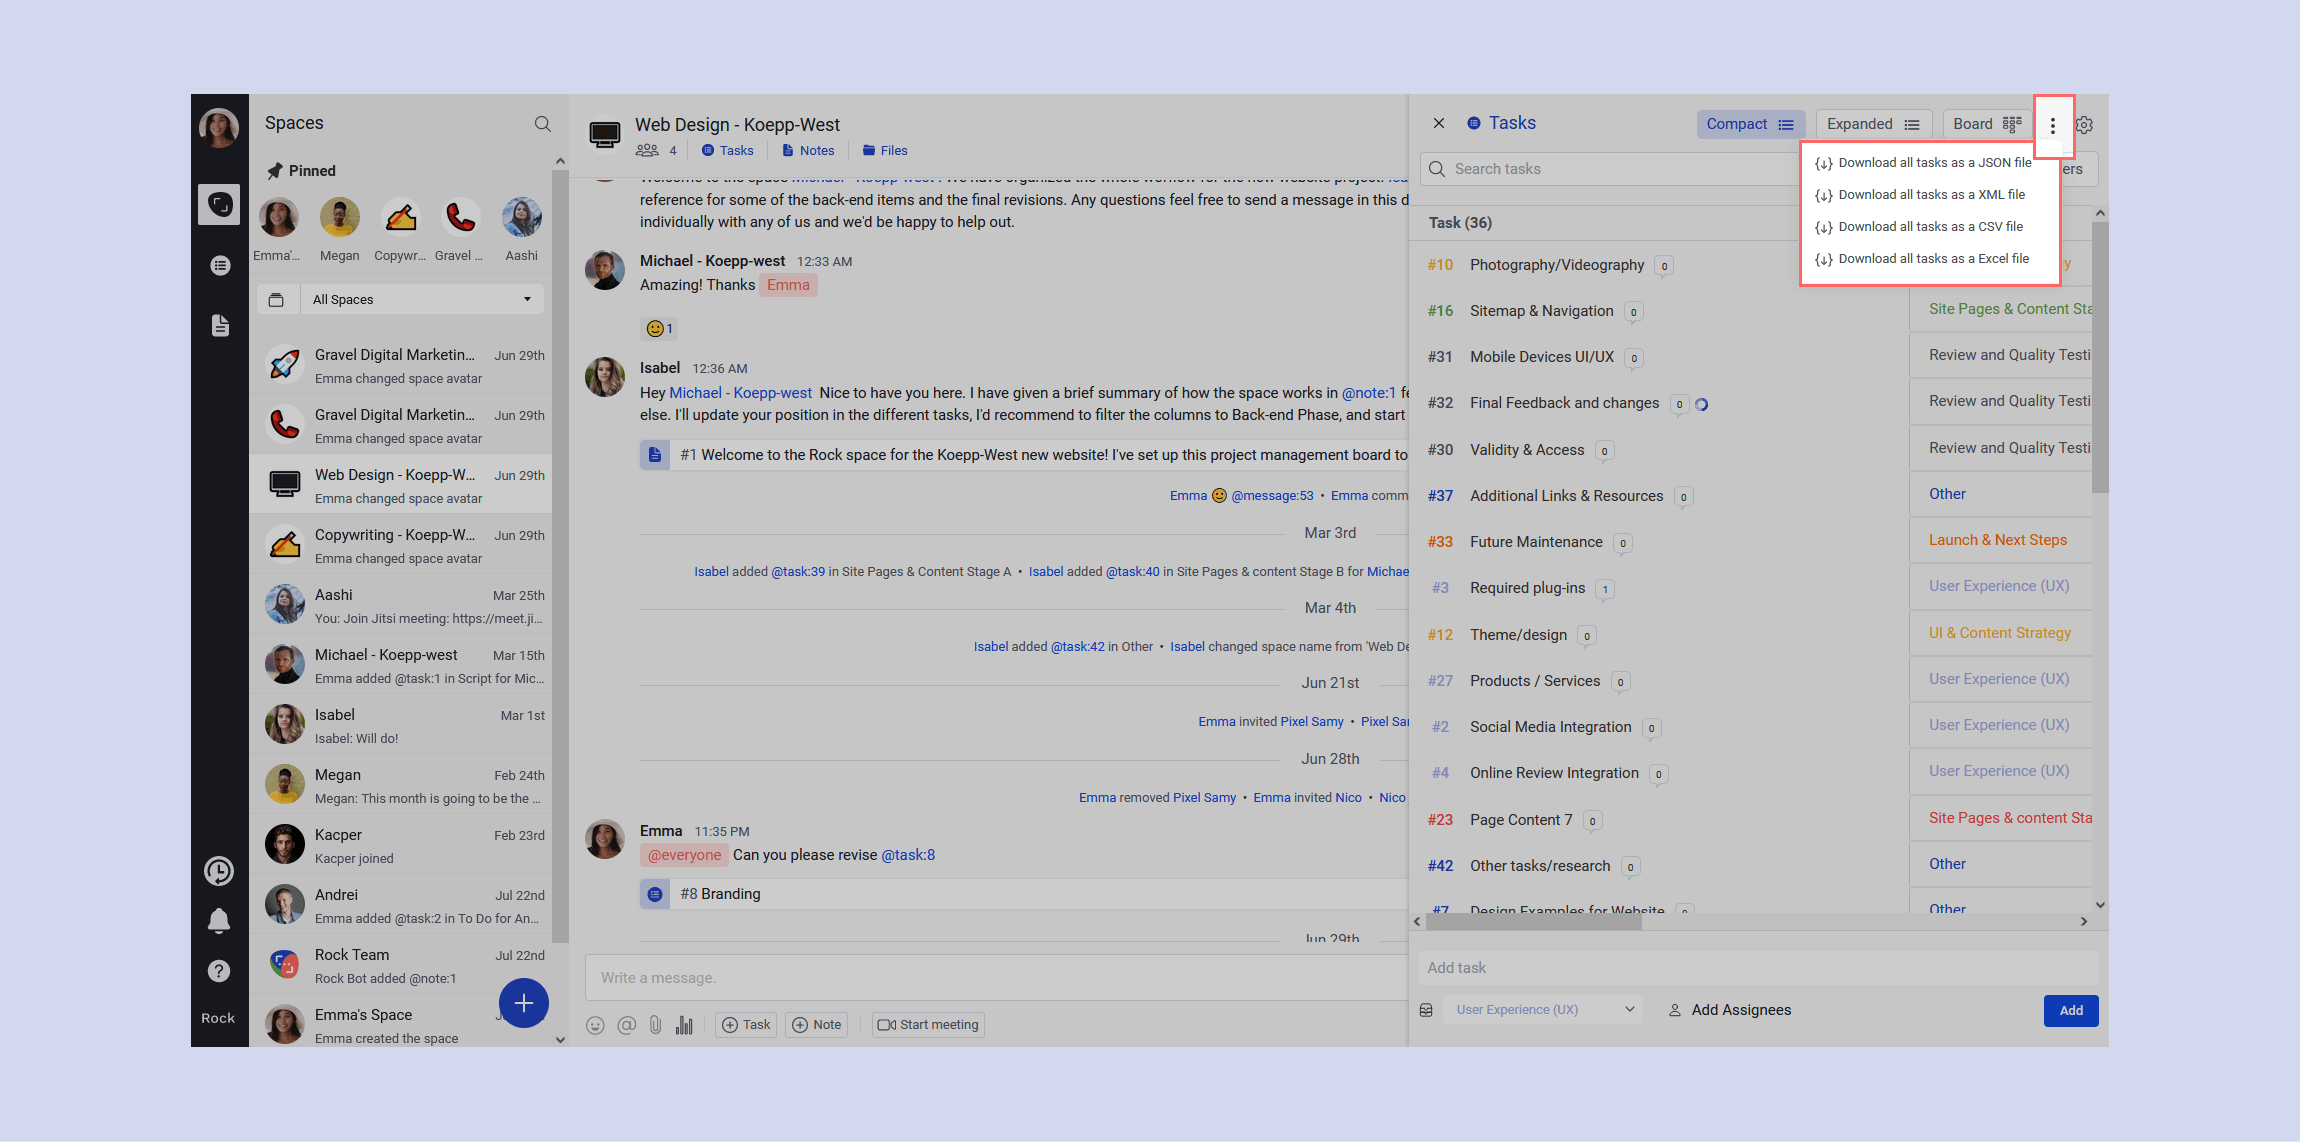Open the notifications bell icon

[219, 920]
